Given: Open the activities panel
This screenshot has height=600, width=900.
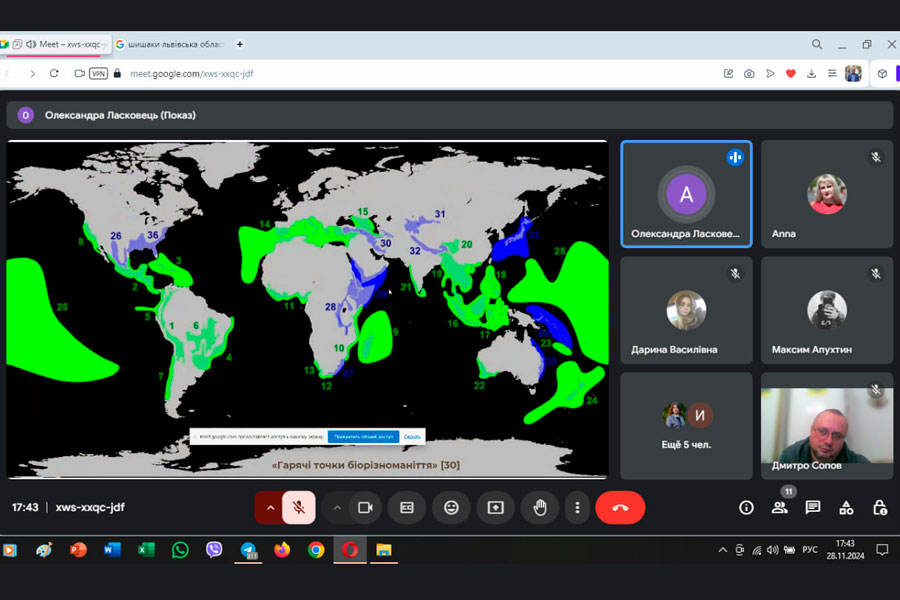Looking at the screenshot, I should 846,507.
